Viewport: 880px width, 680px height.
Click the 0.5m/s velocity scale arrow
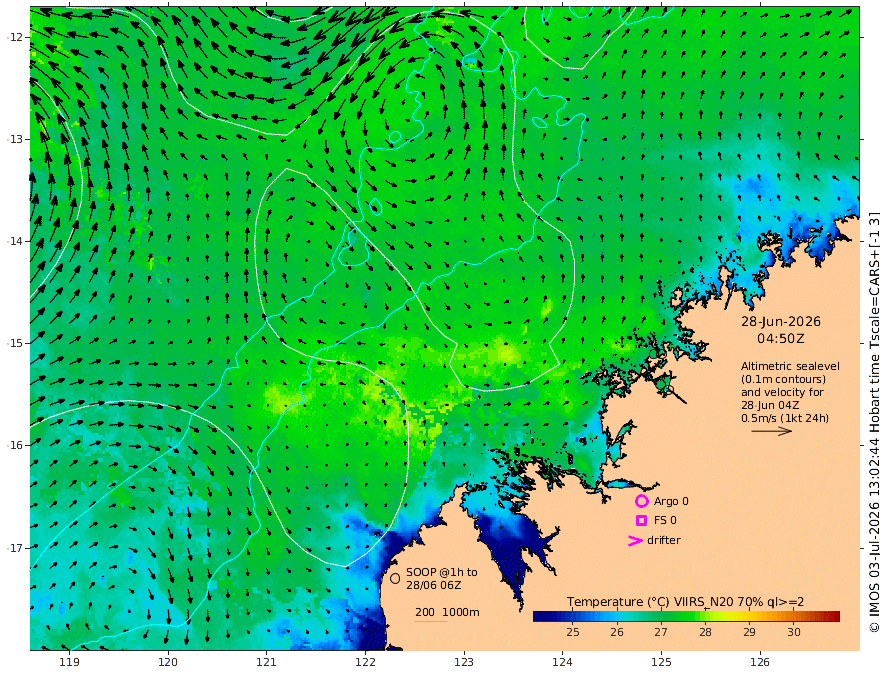click(772, 431)
